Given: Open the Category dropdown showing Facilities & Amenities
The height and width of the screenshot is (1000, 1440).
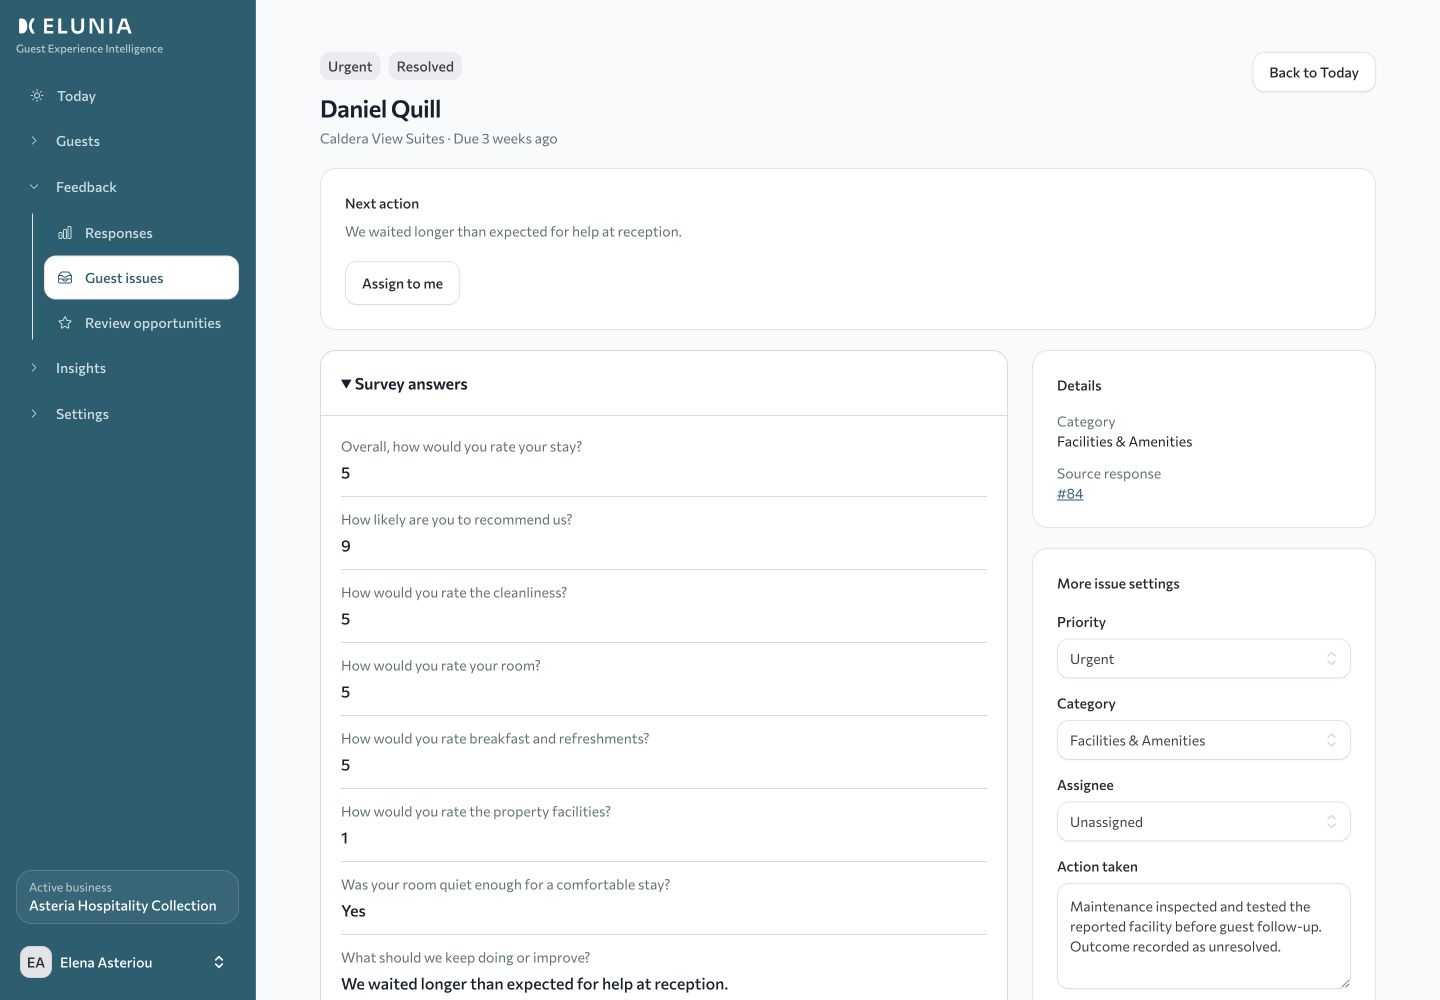Looking at the screenshot, I should click(x=1203, y=740).
